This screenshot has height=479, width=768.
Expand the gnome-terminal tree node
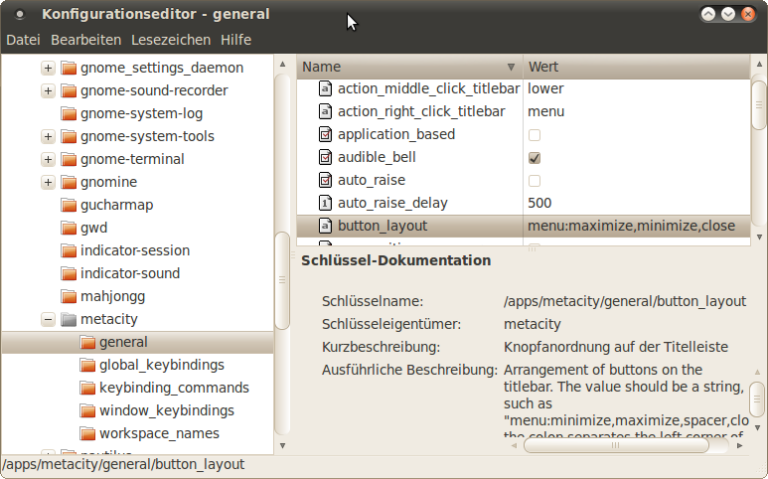tap(48, 159)
